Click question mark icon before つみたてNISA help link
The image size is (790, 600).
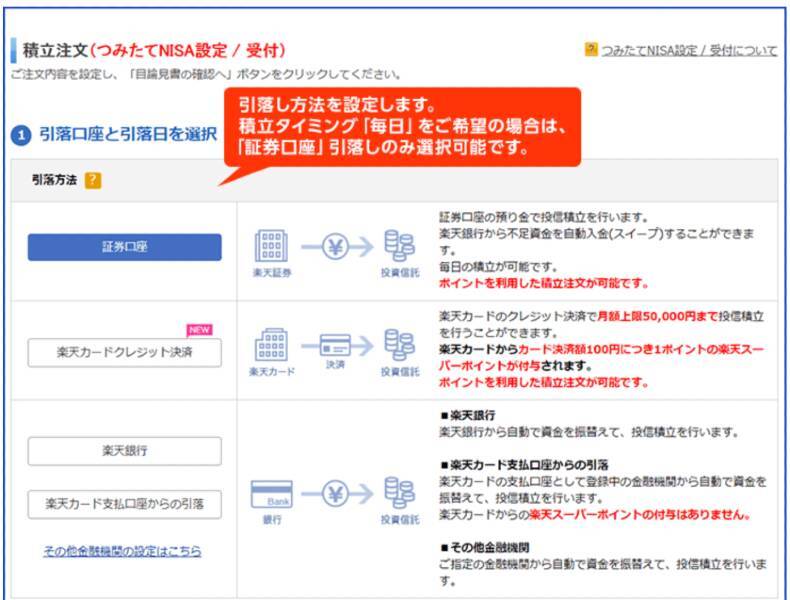591,50
